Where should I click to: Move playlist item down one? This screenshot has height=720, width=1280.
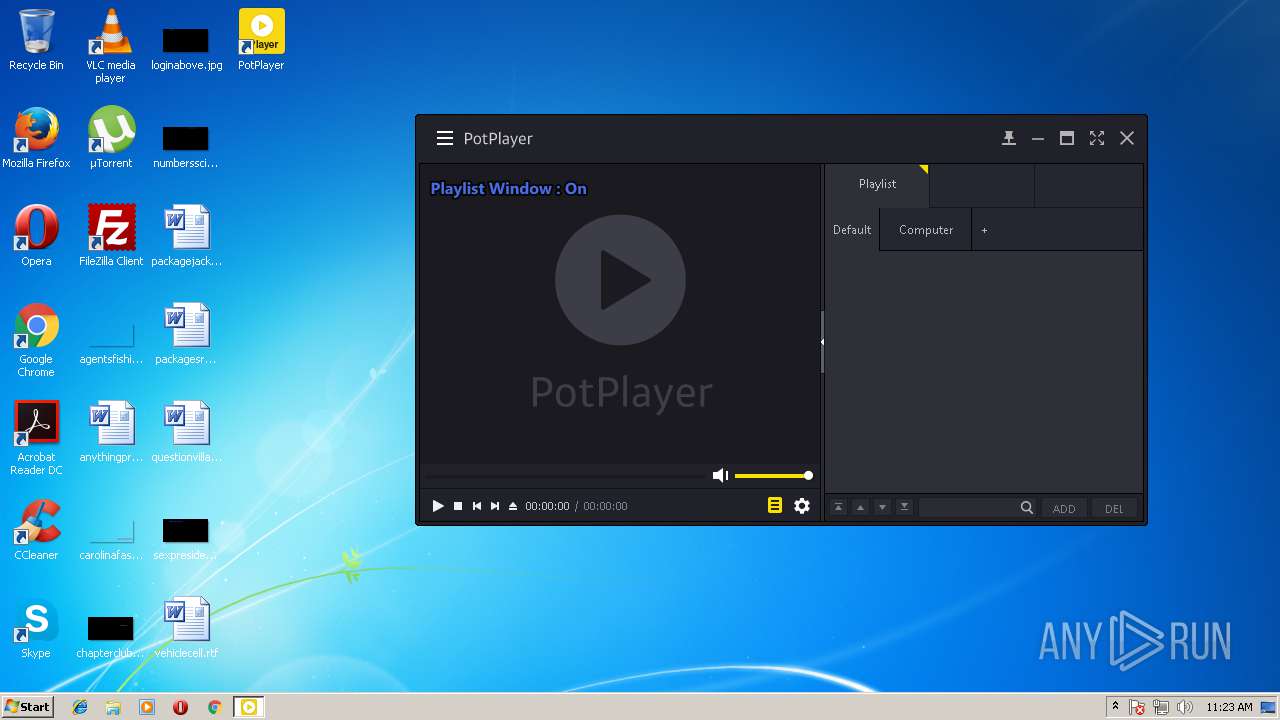[882, 508]
